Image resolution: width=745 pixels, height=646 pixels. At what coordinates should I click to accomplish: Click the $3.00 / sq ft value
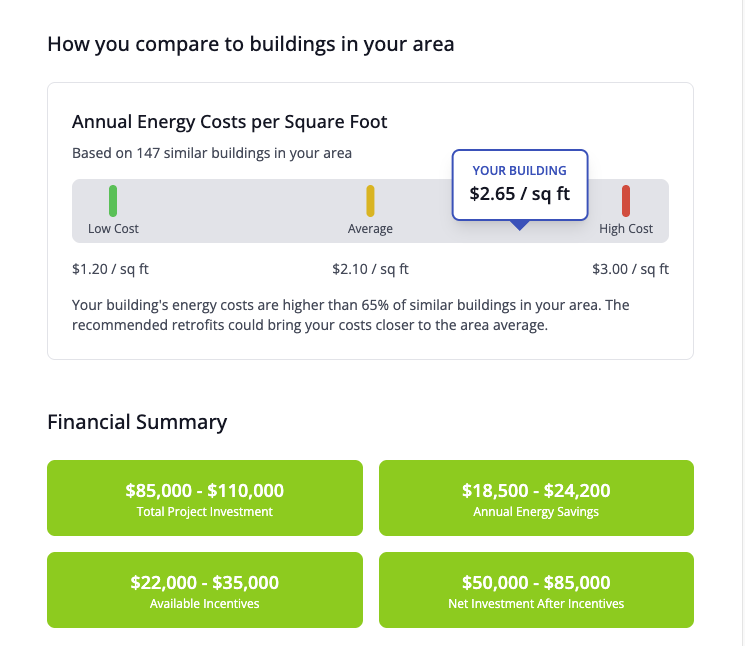630,269
